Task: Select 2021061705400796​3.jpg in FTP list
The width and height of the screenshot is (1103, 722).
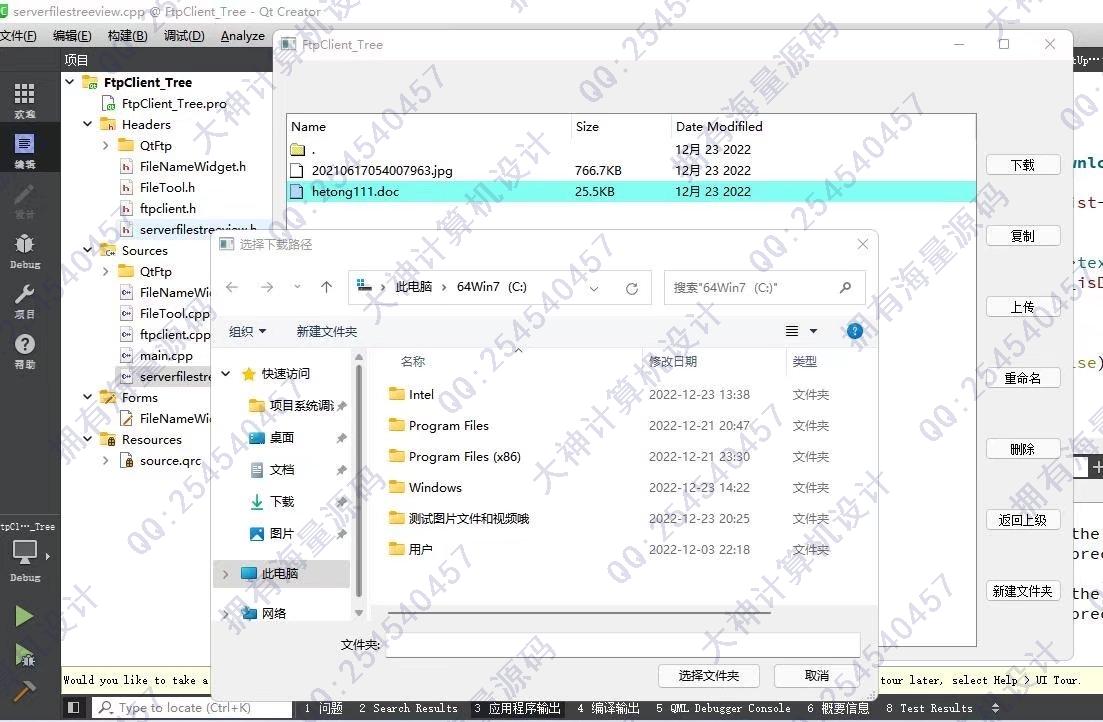Action: tap(631, 170)
